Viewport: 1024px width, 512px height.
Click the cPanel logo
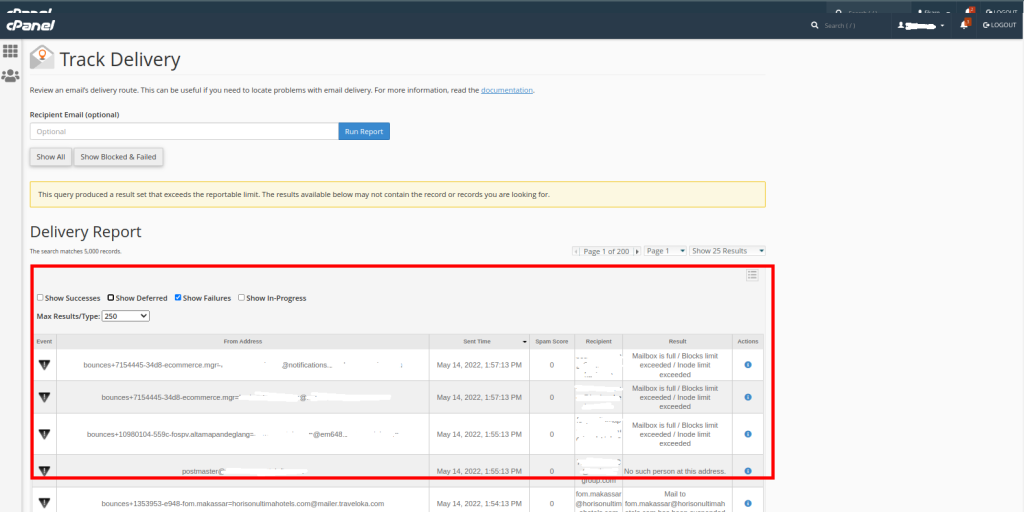pyautogui.click(x=31, y=25)
